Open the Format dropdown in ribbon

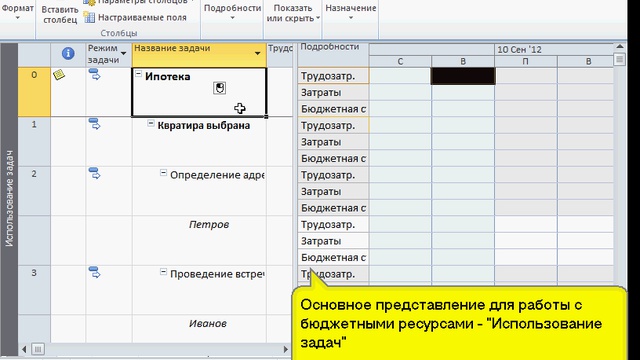tap(17, 11)
